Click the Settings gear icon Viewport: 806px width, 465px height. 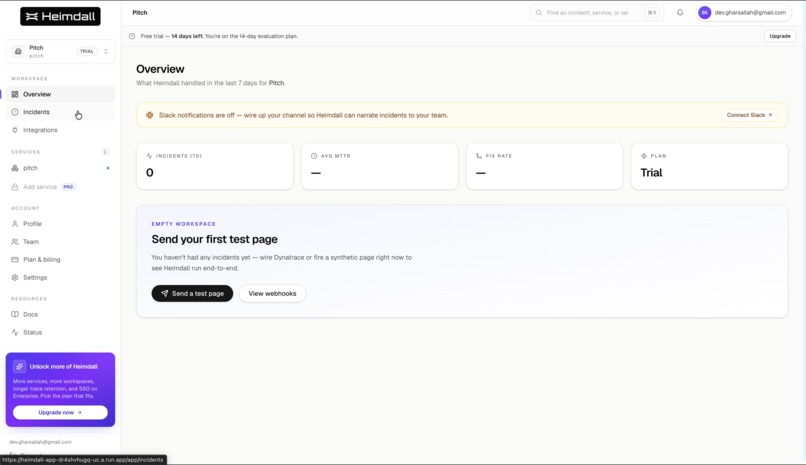point(15,277)
